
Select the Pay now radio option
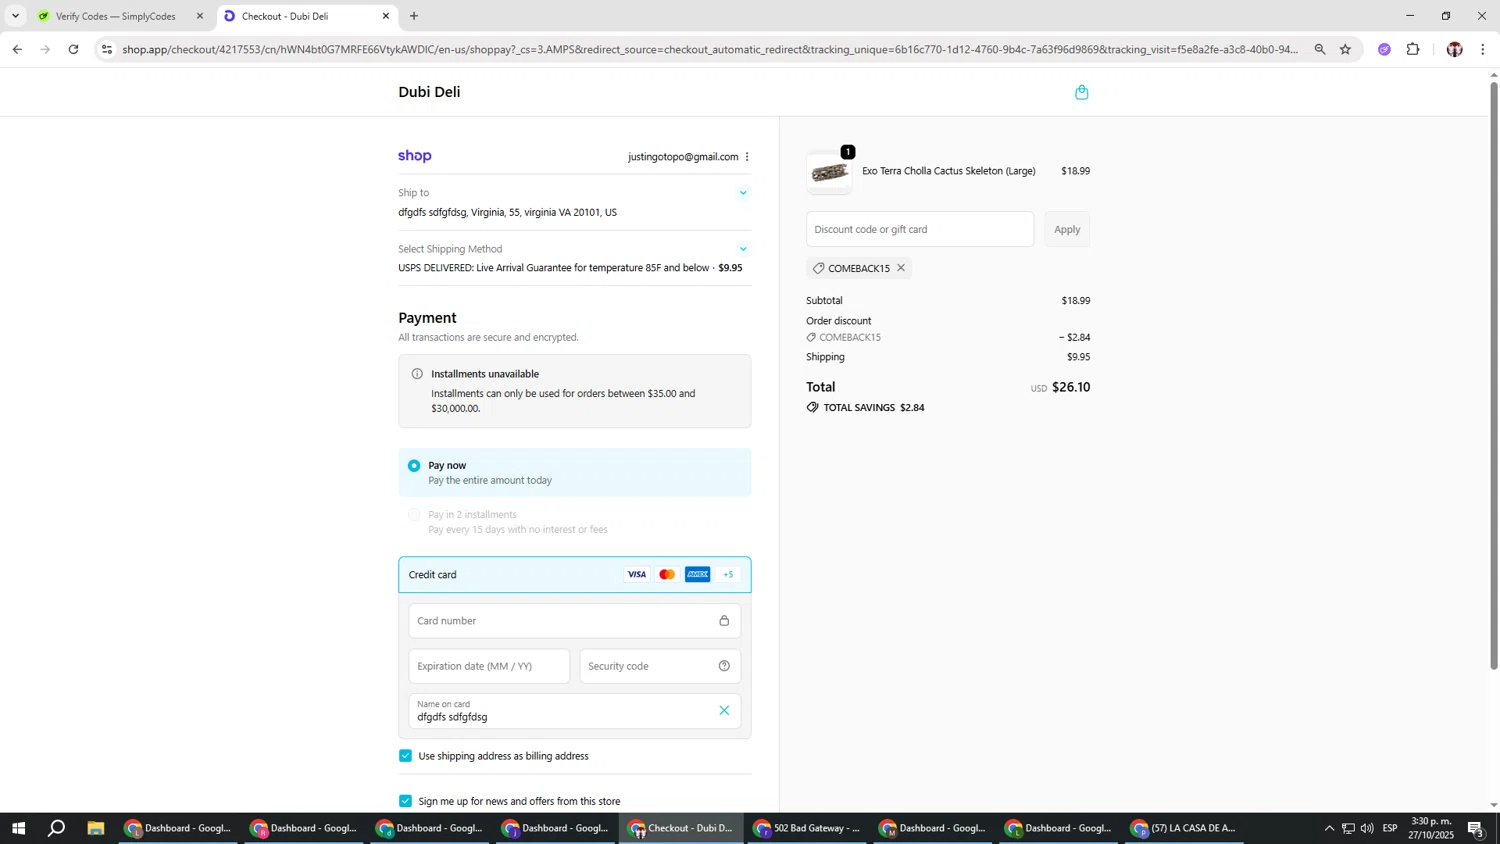pos(414,466)
